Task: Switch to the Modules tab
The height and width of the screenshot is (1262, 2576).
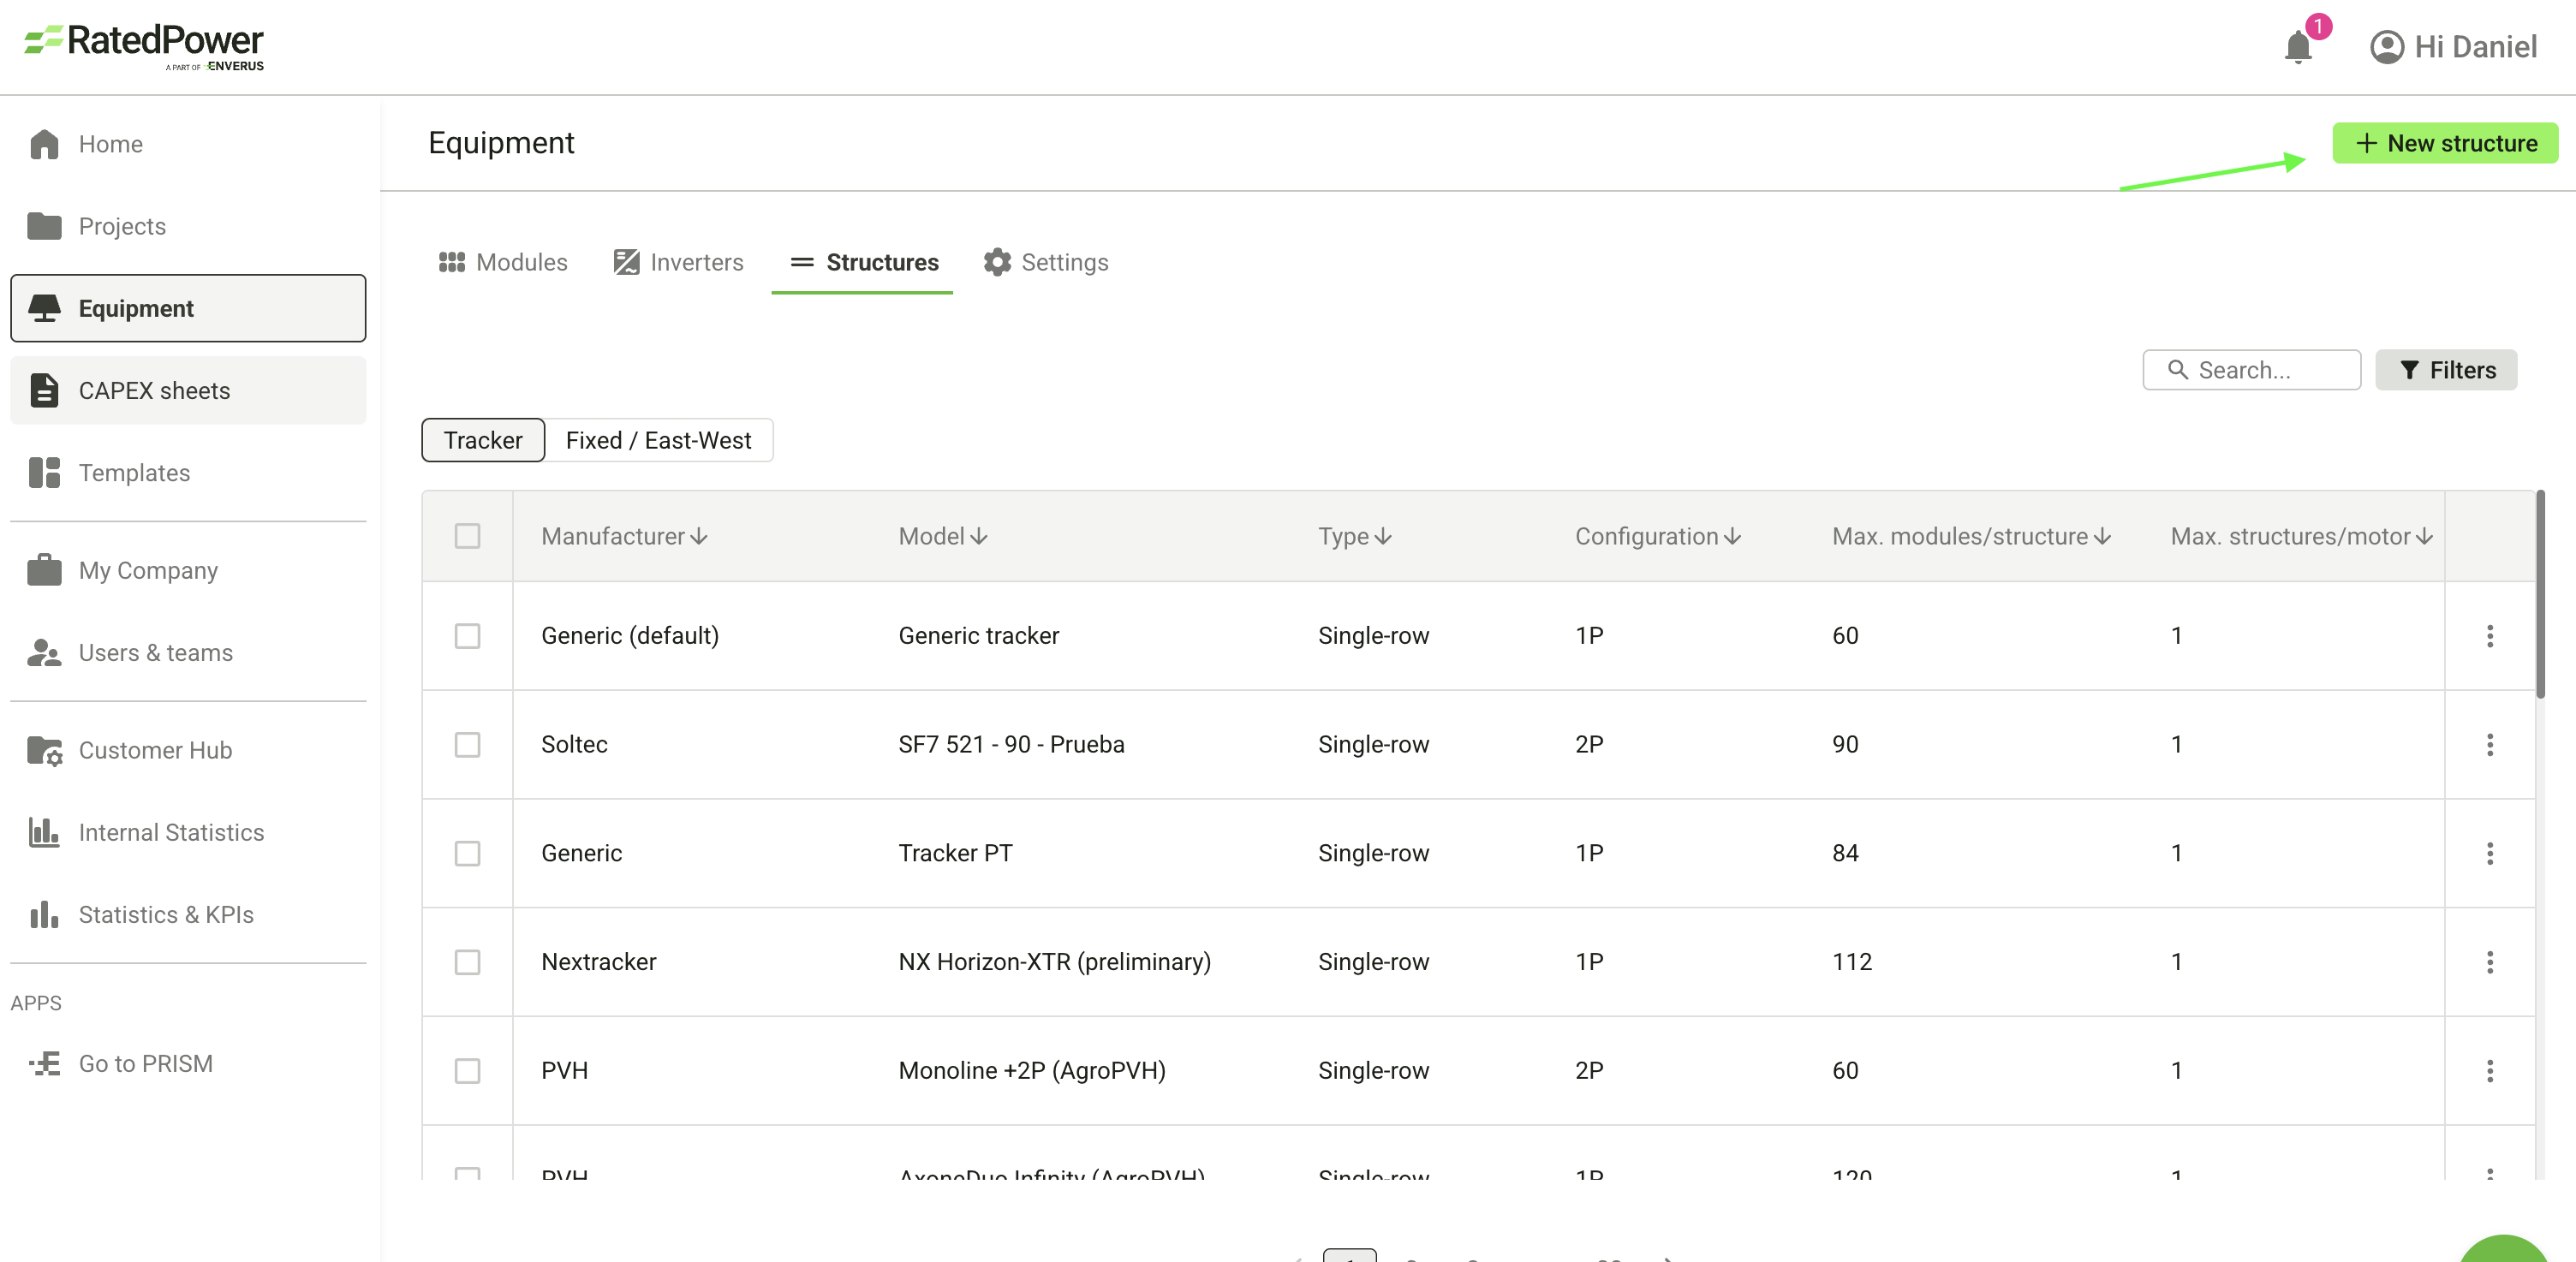Action: pos(503,262)
